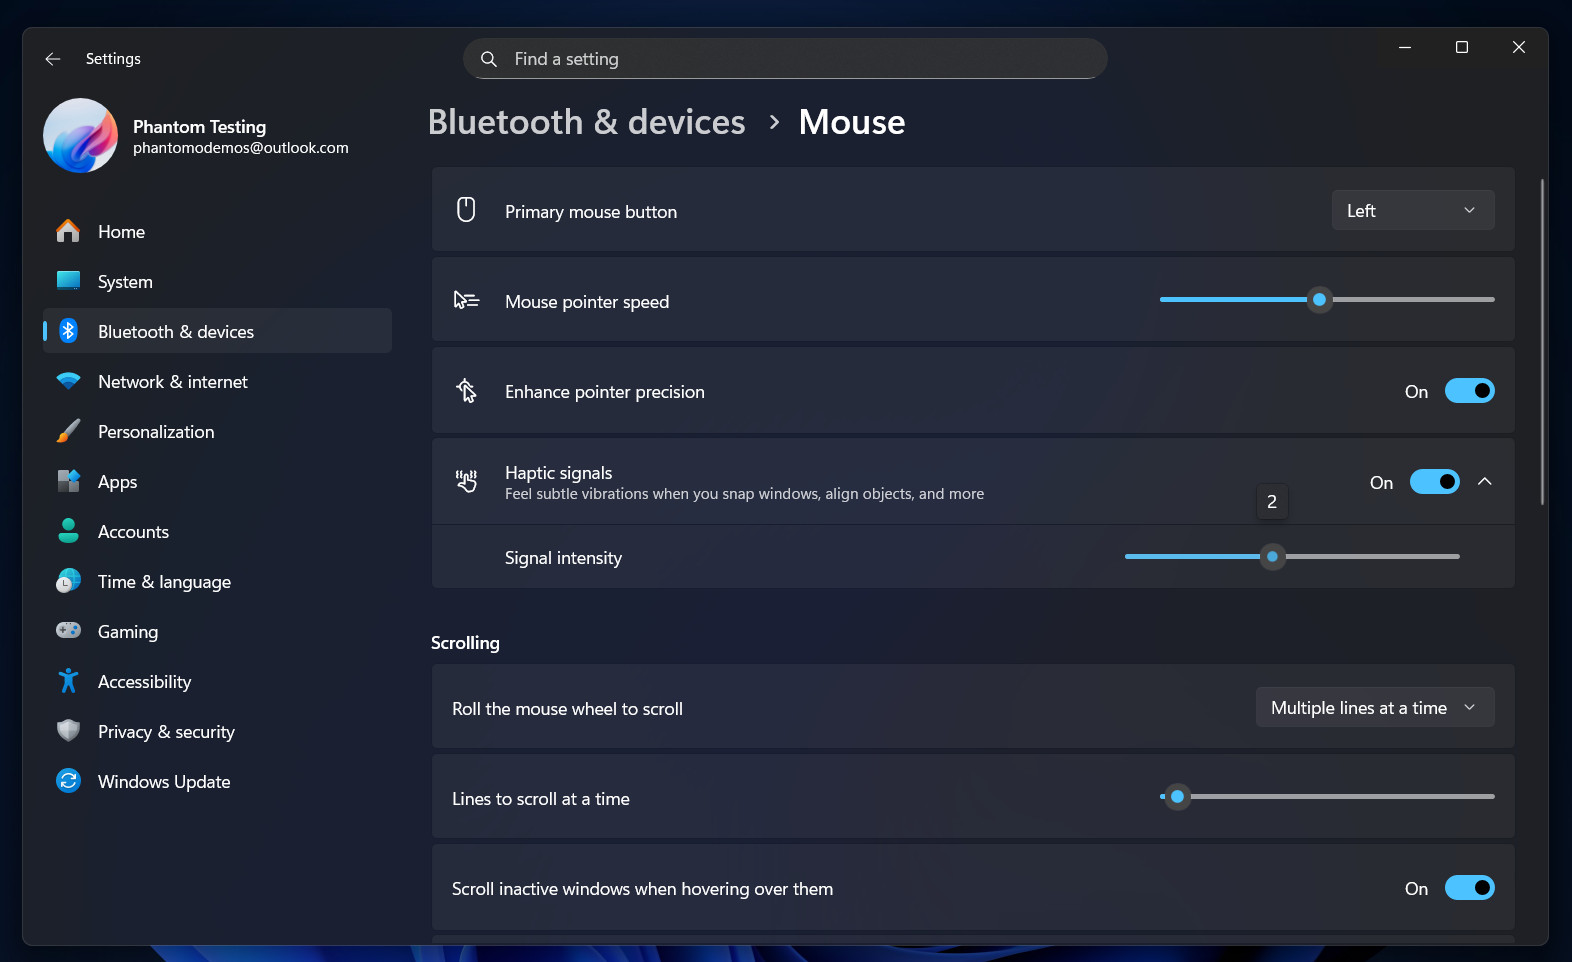This screenshot has width=1572, height=962.
Task: Open the Primary mouse button dropdown
Action: click(1412, 210)
